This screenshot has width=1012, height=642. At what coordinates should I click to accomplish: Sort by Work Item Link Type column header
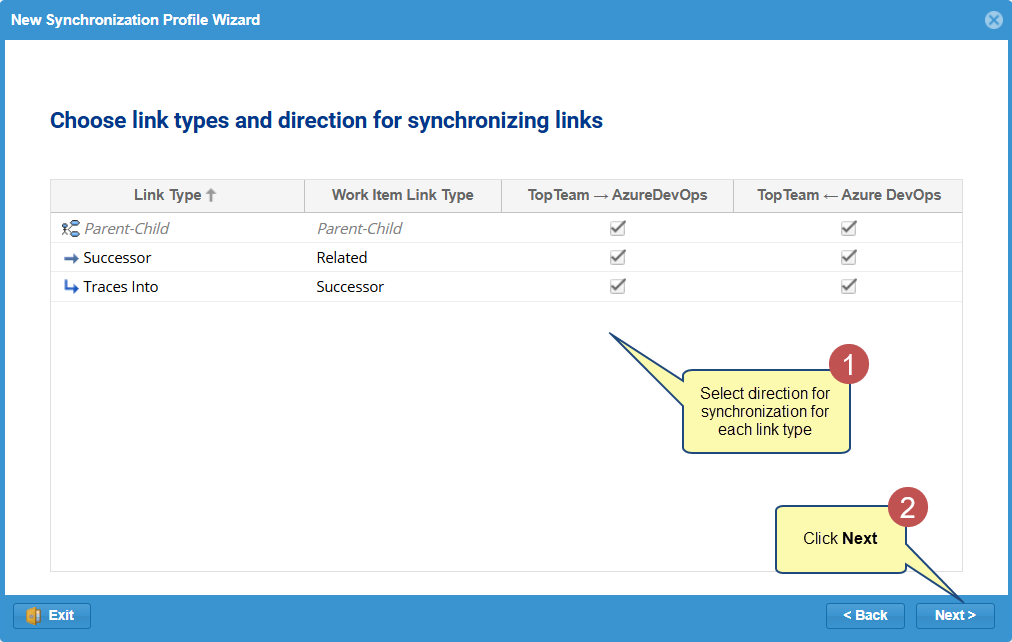(403, 196)
